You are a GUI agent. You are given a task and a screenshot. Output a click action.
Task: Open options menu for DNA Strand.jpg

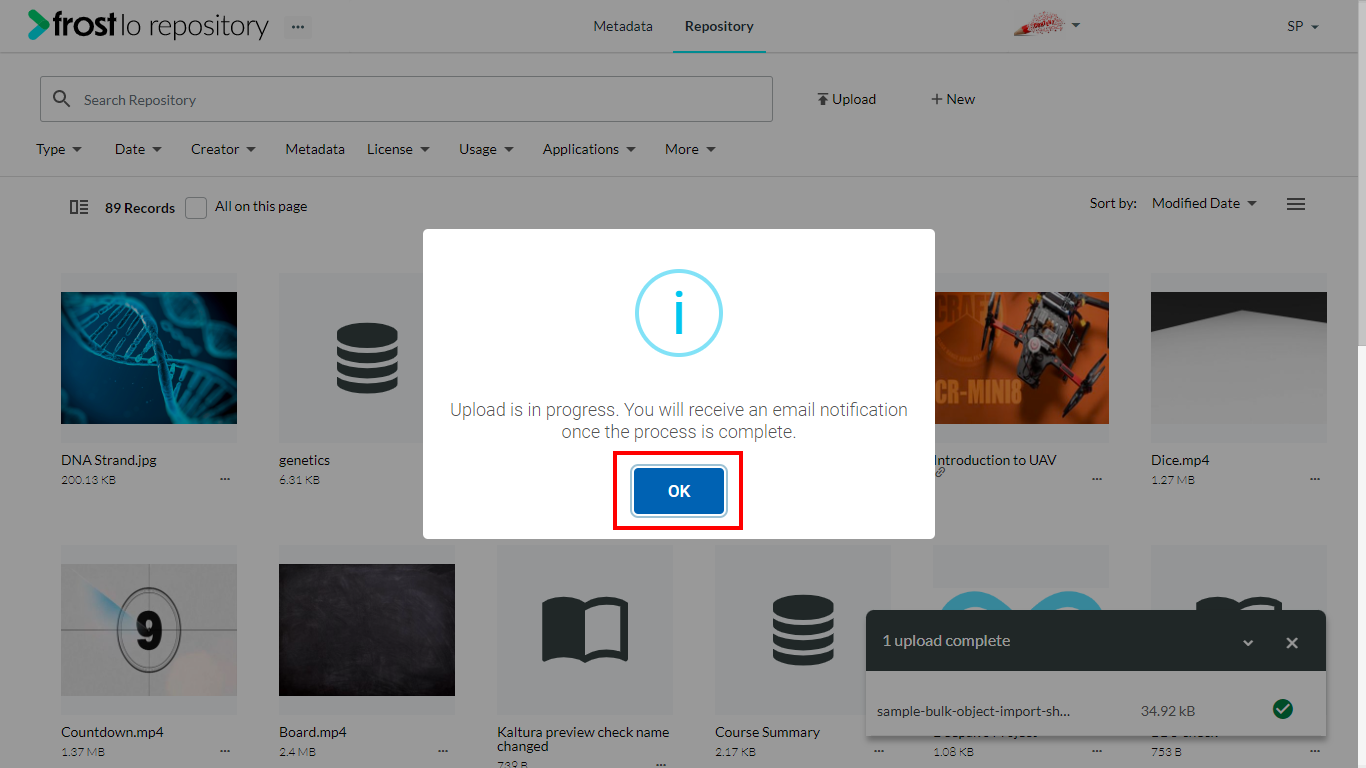pos(225,479)
